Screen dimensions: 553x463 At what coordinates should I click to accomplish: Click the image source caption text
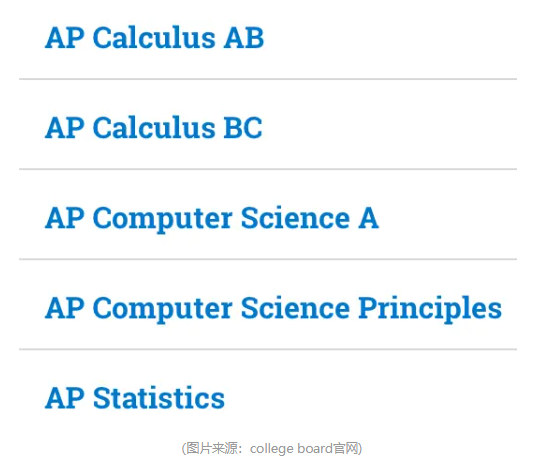[x=272, y=449]
